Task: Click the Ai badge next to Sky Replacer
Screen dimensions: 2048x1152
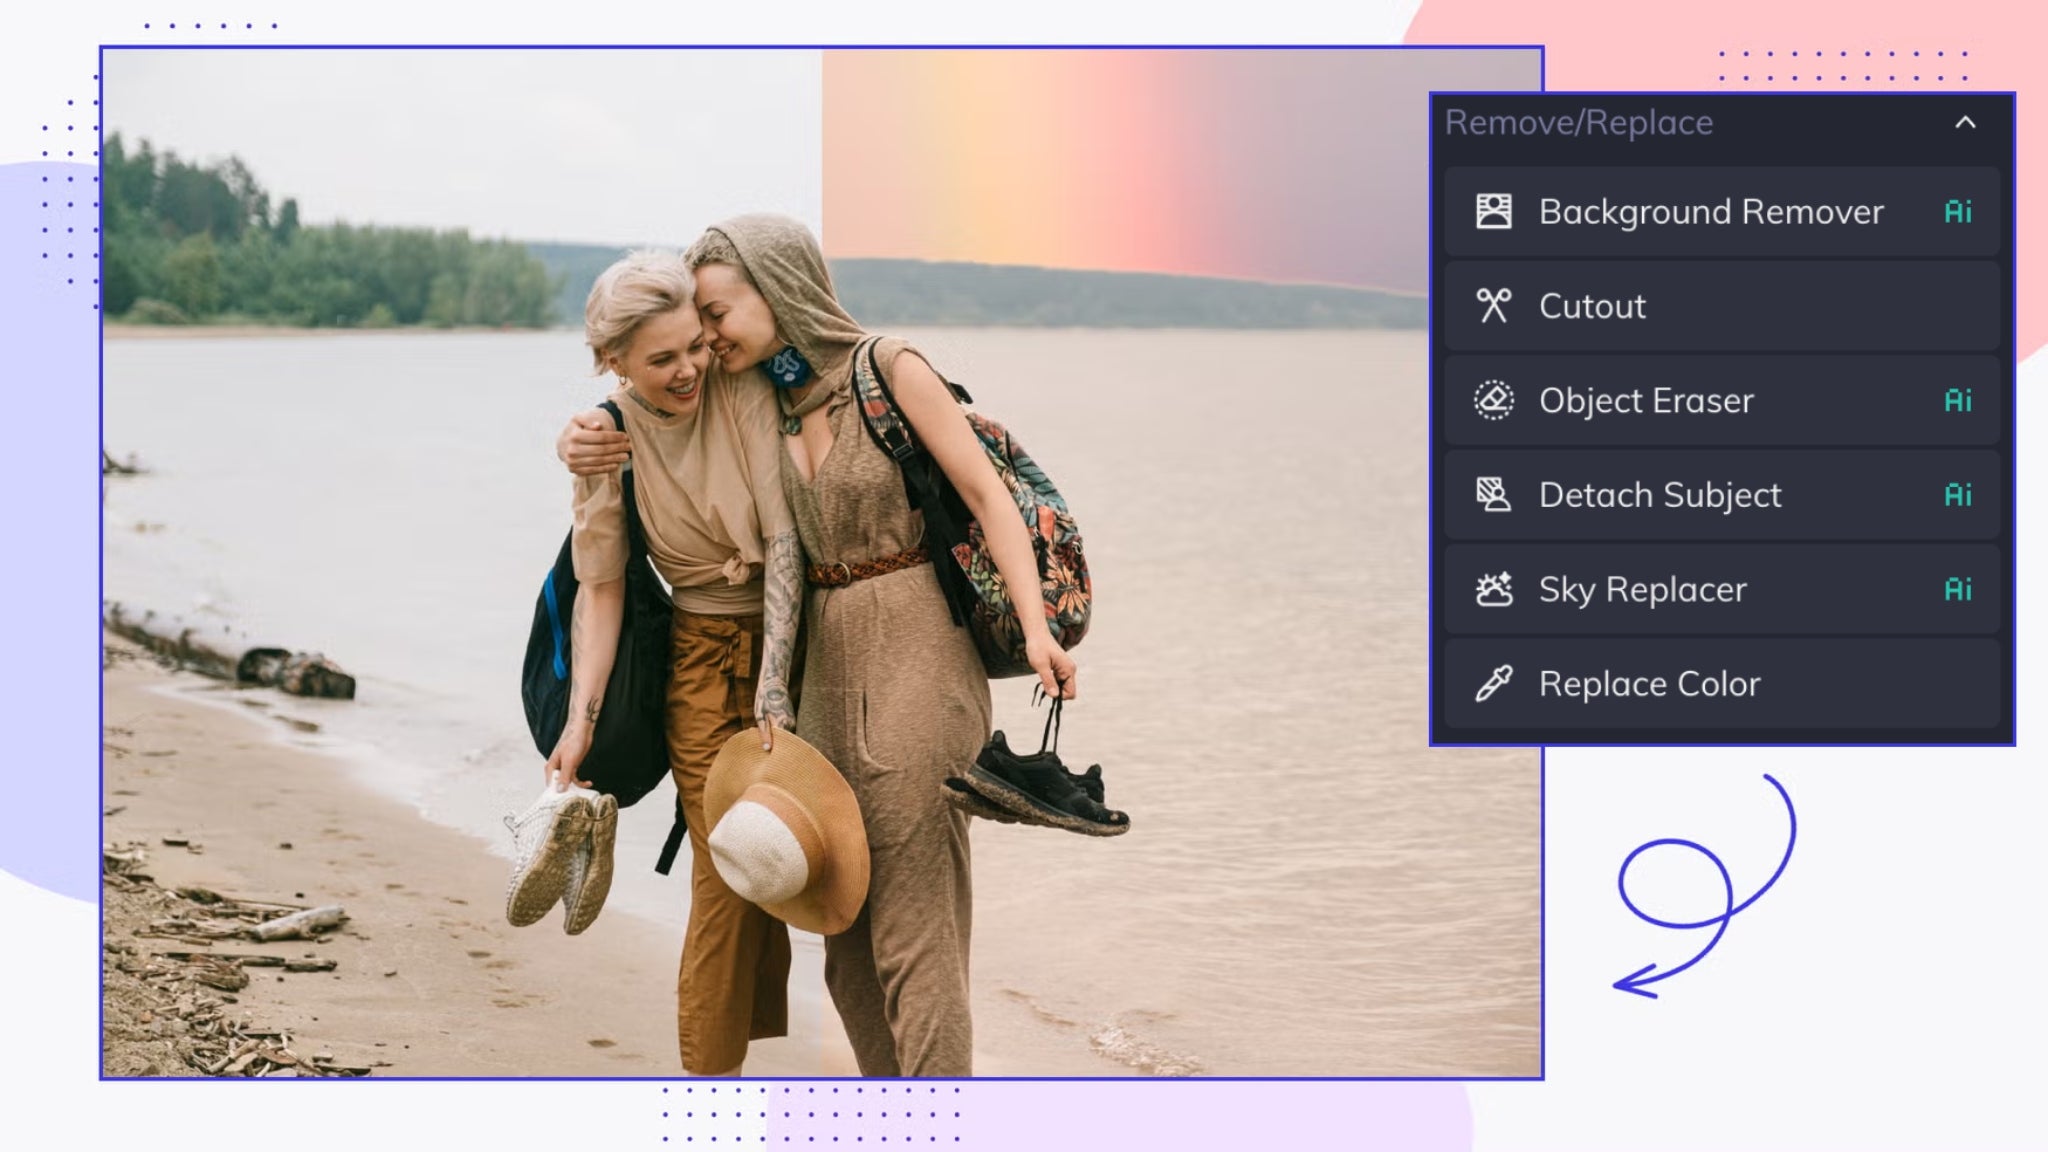Action: 1959,589
